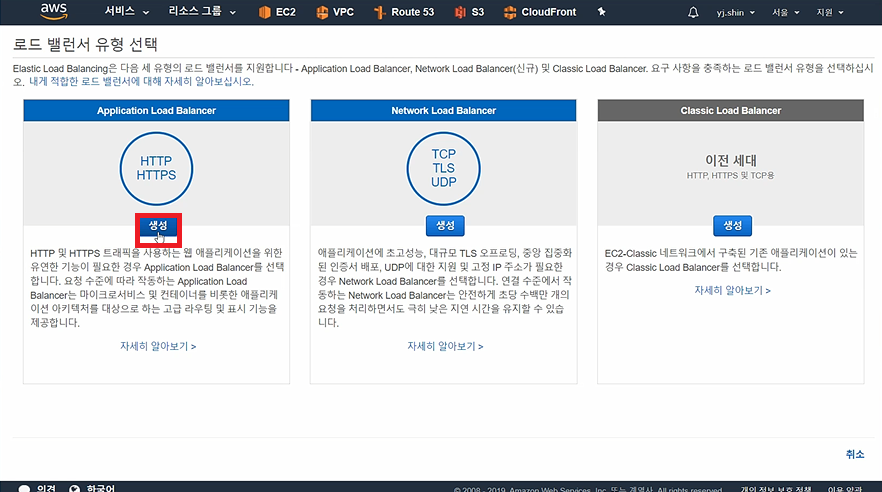This screenshot has width=882, height=492.
Task: Click the Network Load Balancer header
Action: point(443,111)
